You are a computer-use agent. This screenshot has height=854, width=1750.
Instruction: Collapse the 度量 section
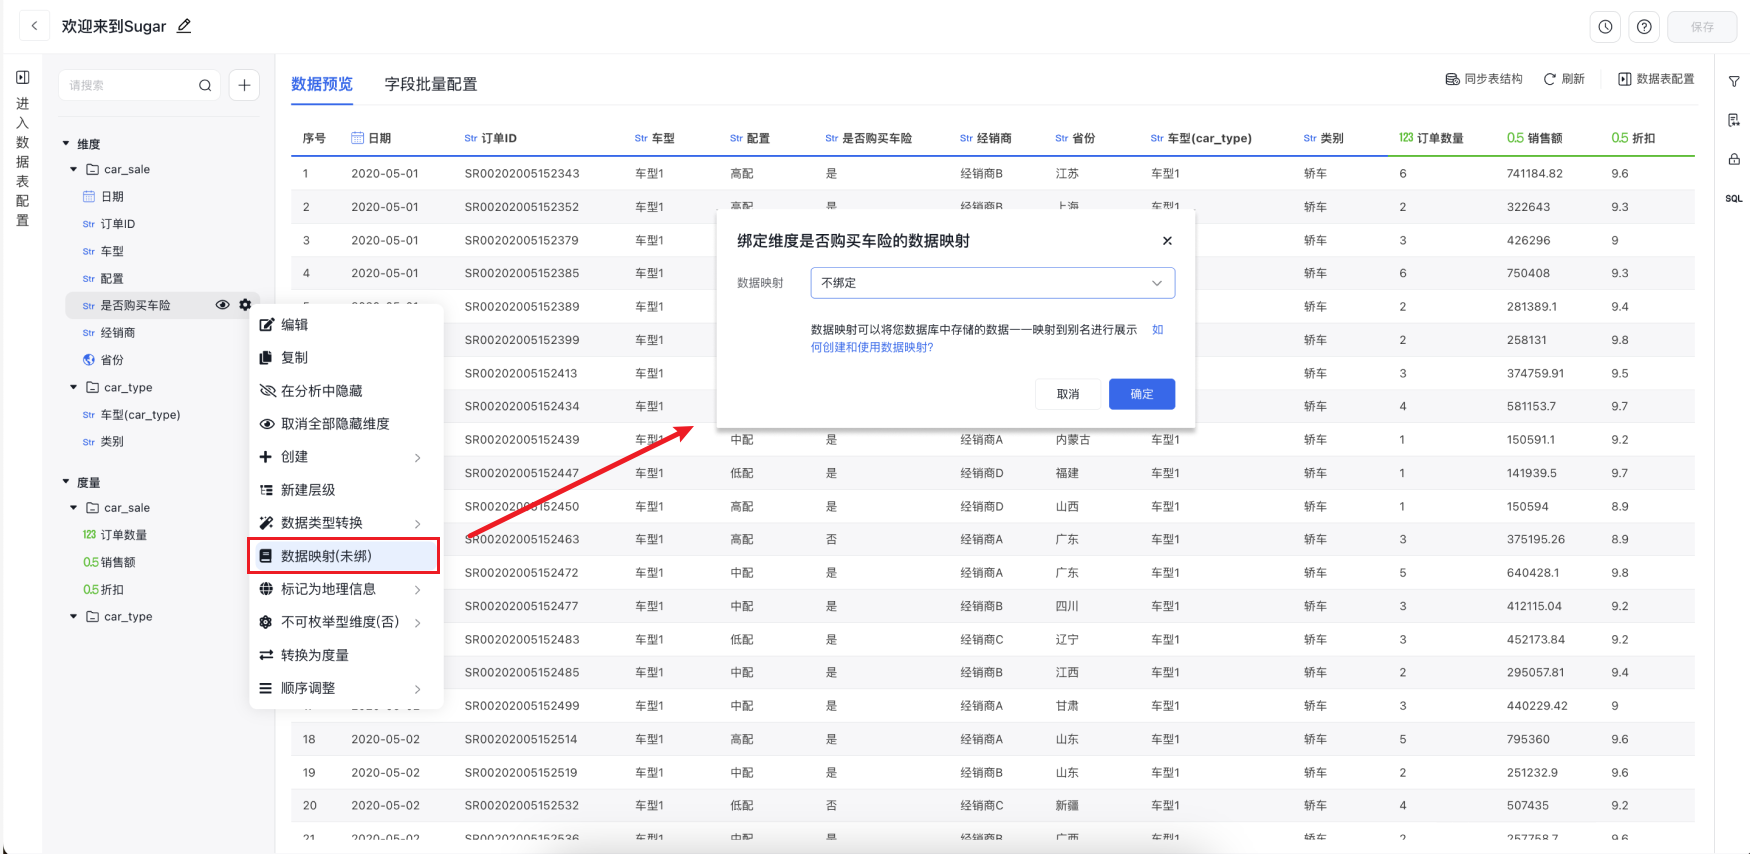tap(66, 482)
